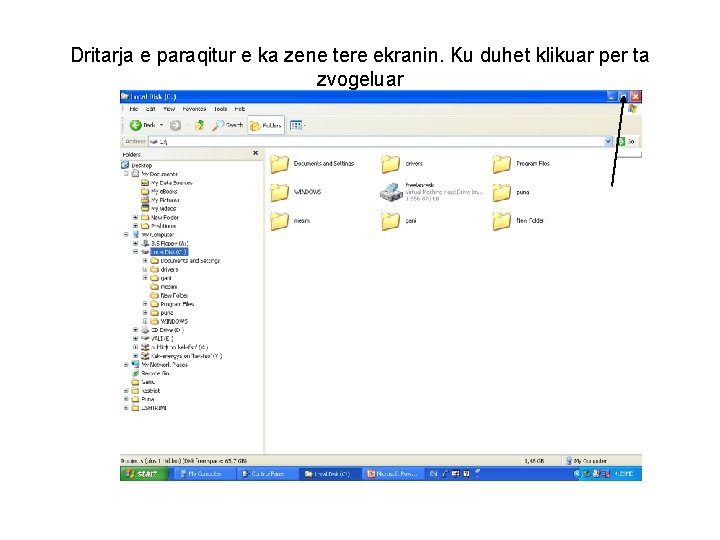
Task: Collapse the My Documents tree node
Action: 126,174
